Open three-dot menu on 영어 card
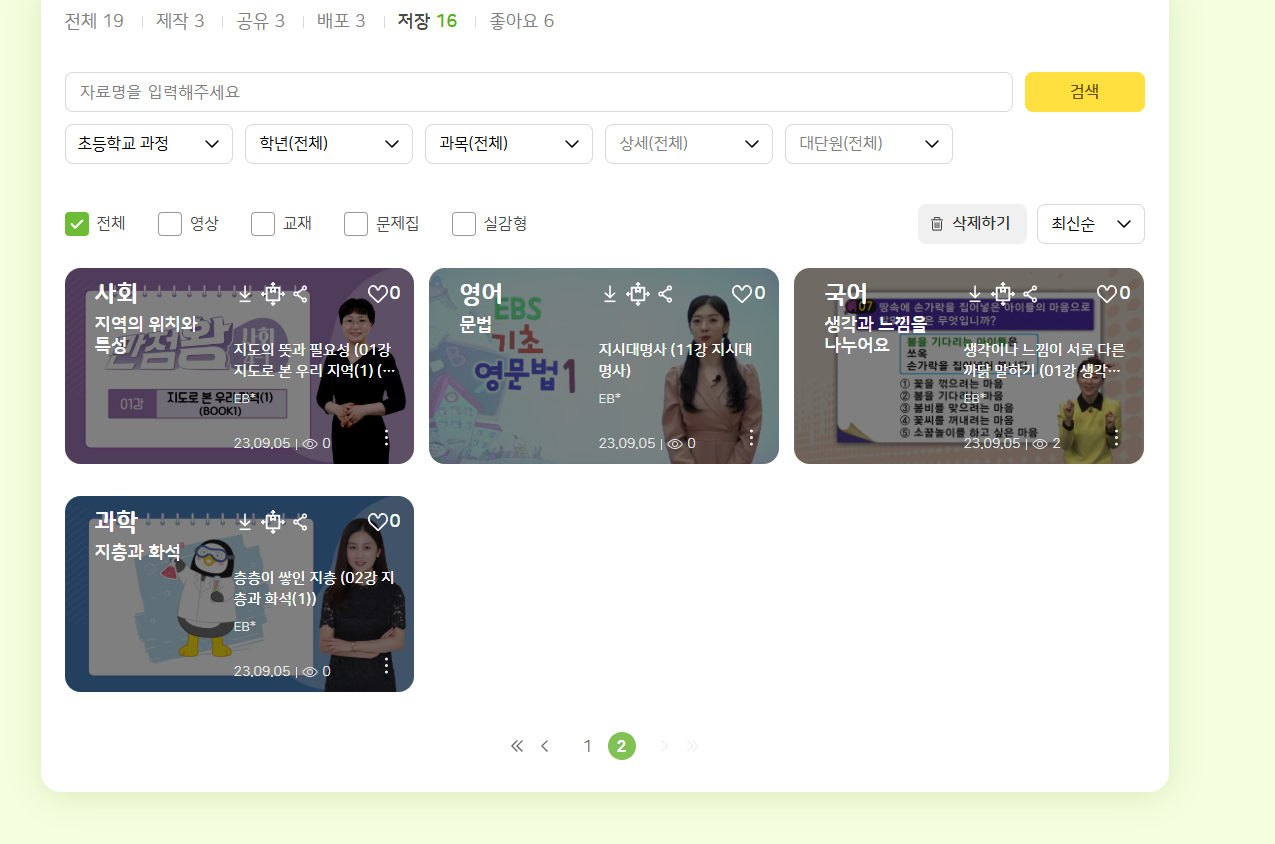The width and height of the screenshot is (1275, 844). 752,438
